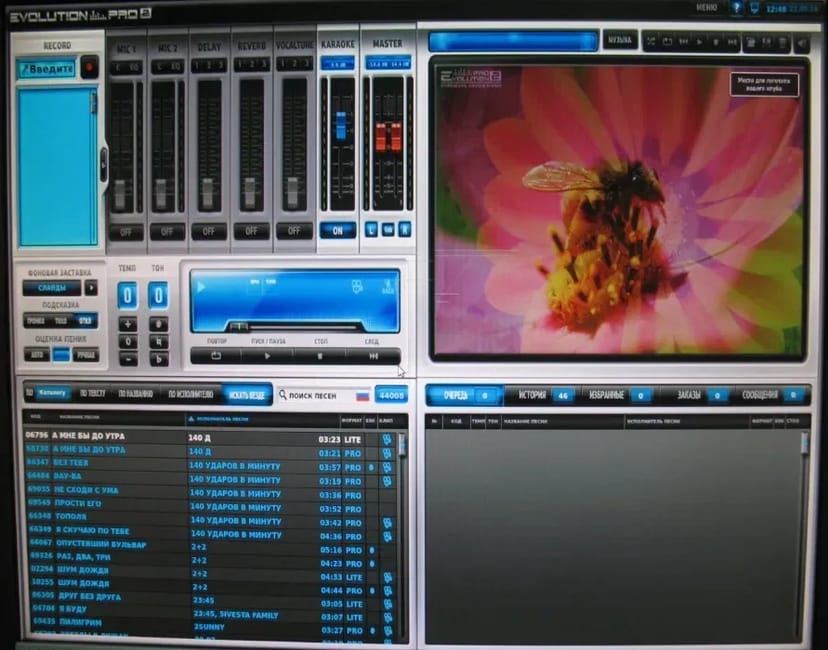Toggle OFF button on the MIC 2 channel
Image resolution: width=828 pixels, height=650 pixels.
click(168, 230)
